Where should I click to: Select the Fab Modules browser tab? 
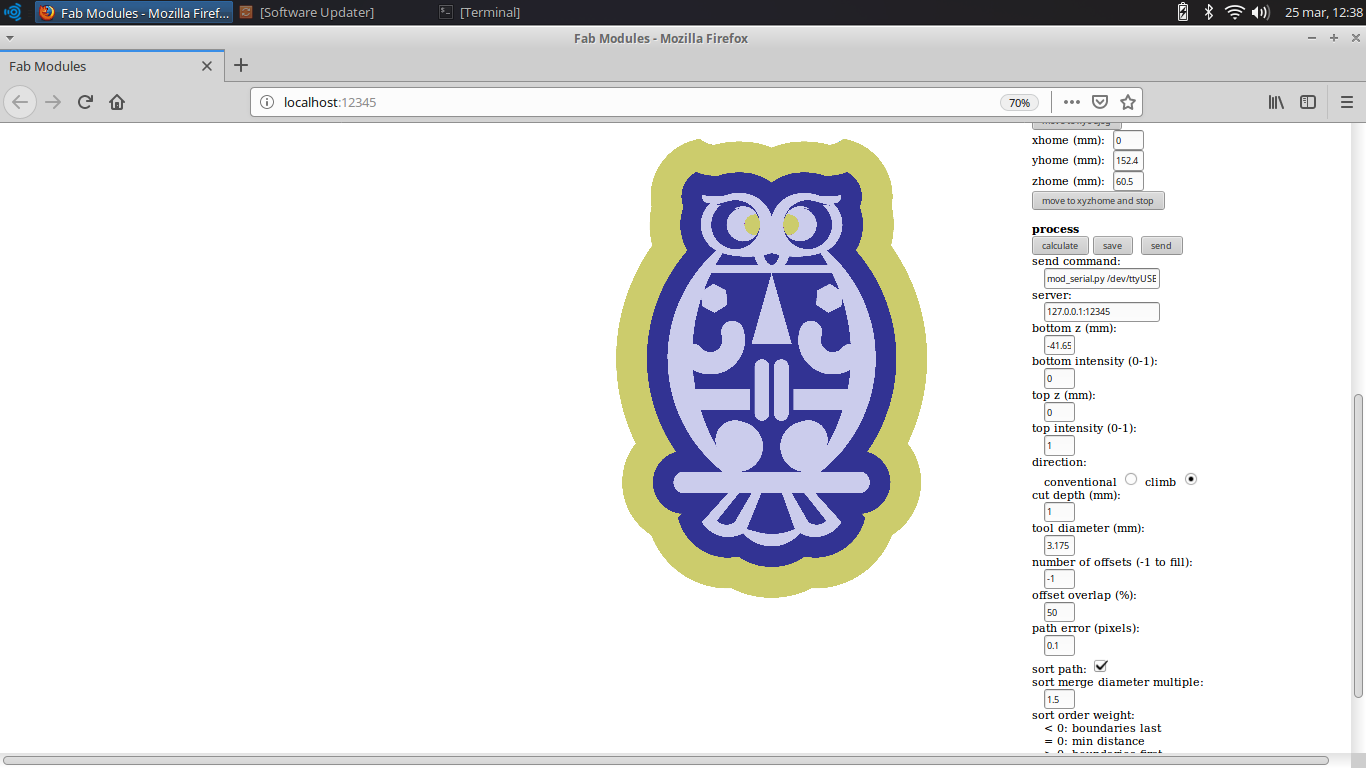pyautogui.click(x=111, y=66)
